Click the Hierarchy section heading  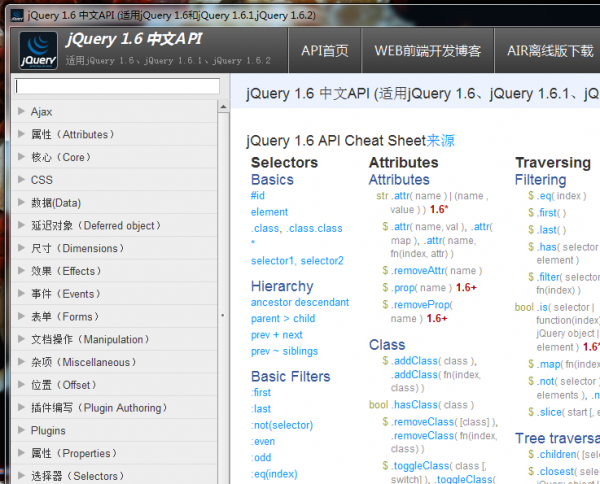coord(282,286)
